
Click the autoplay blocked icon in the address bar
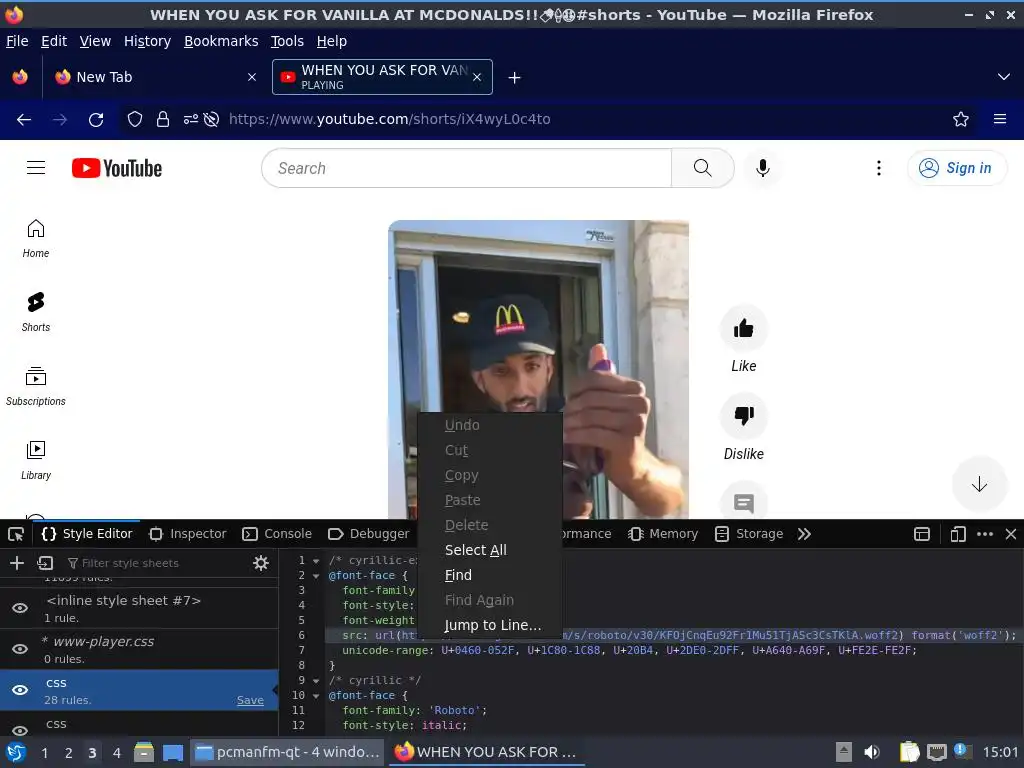[211, 119]
